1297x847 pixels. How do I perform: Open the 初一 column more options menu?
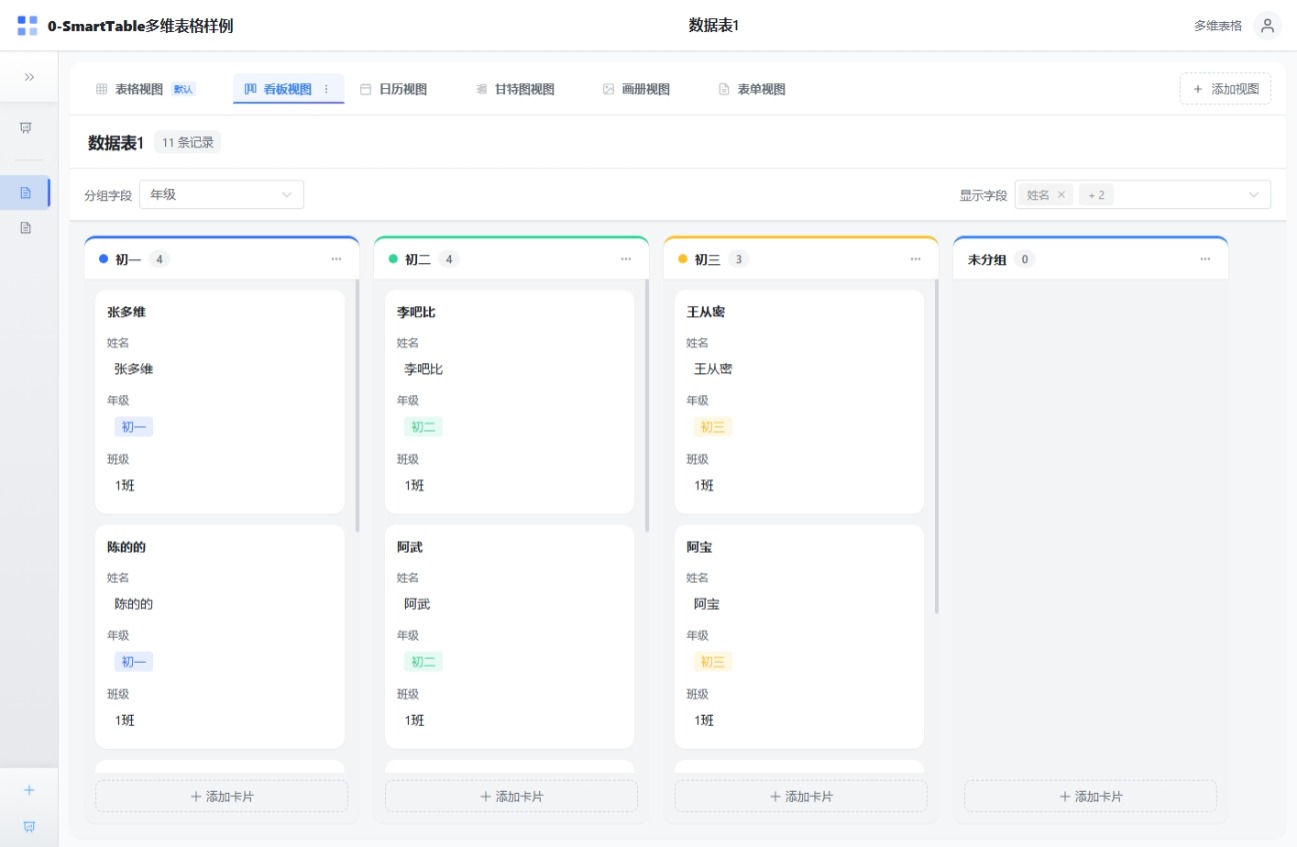point(336,259)
